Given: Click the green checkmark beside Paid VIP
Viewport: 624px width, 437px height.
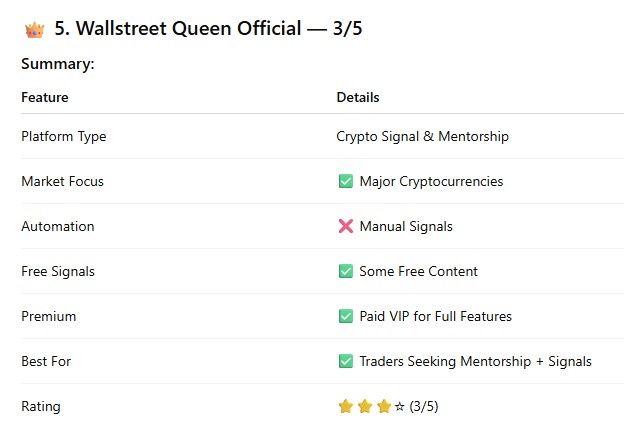Looking at the screenshot, I should (346, 317).
